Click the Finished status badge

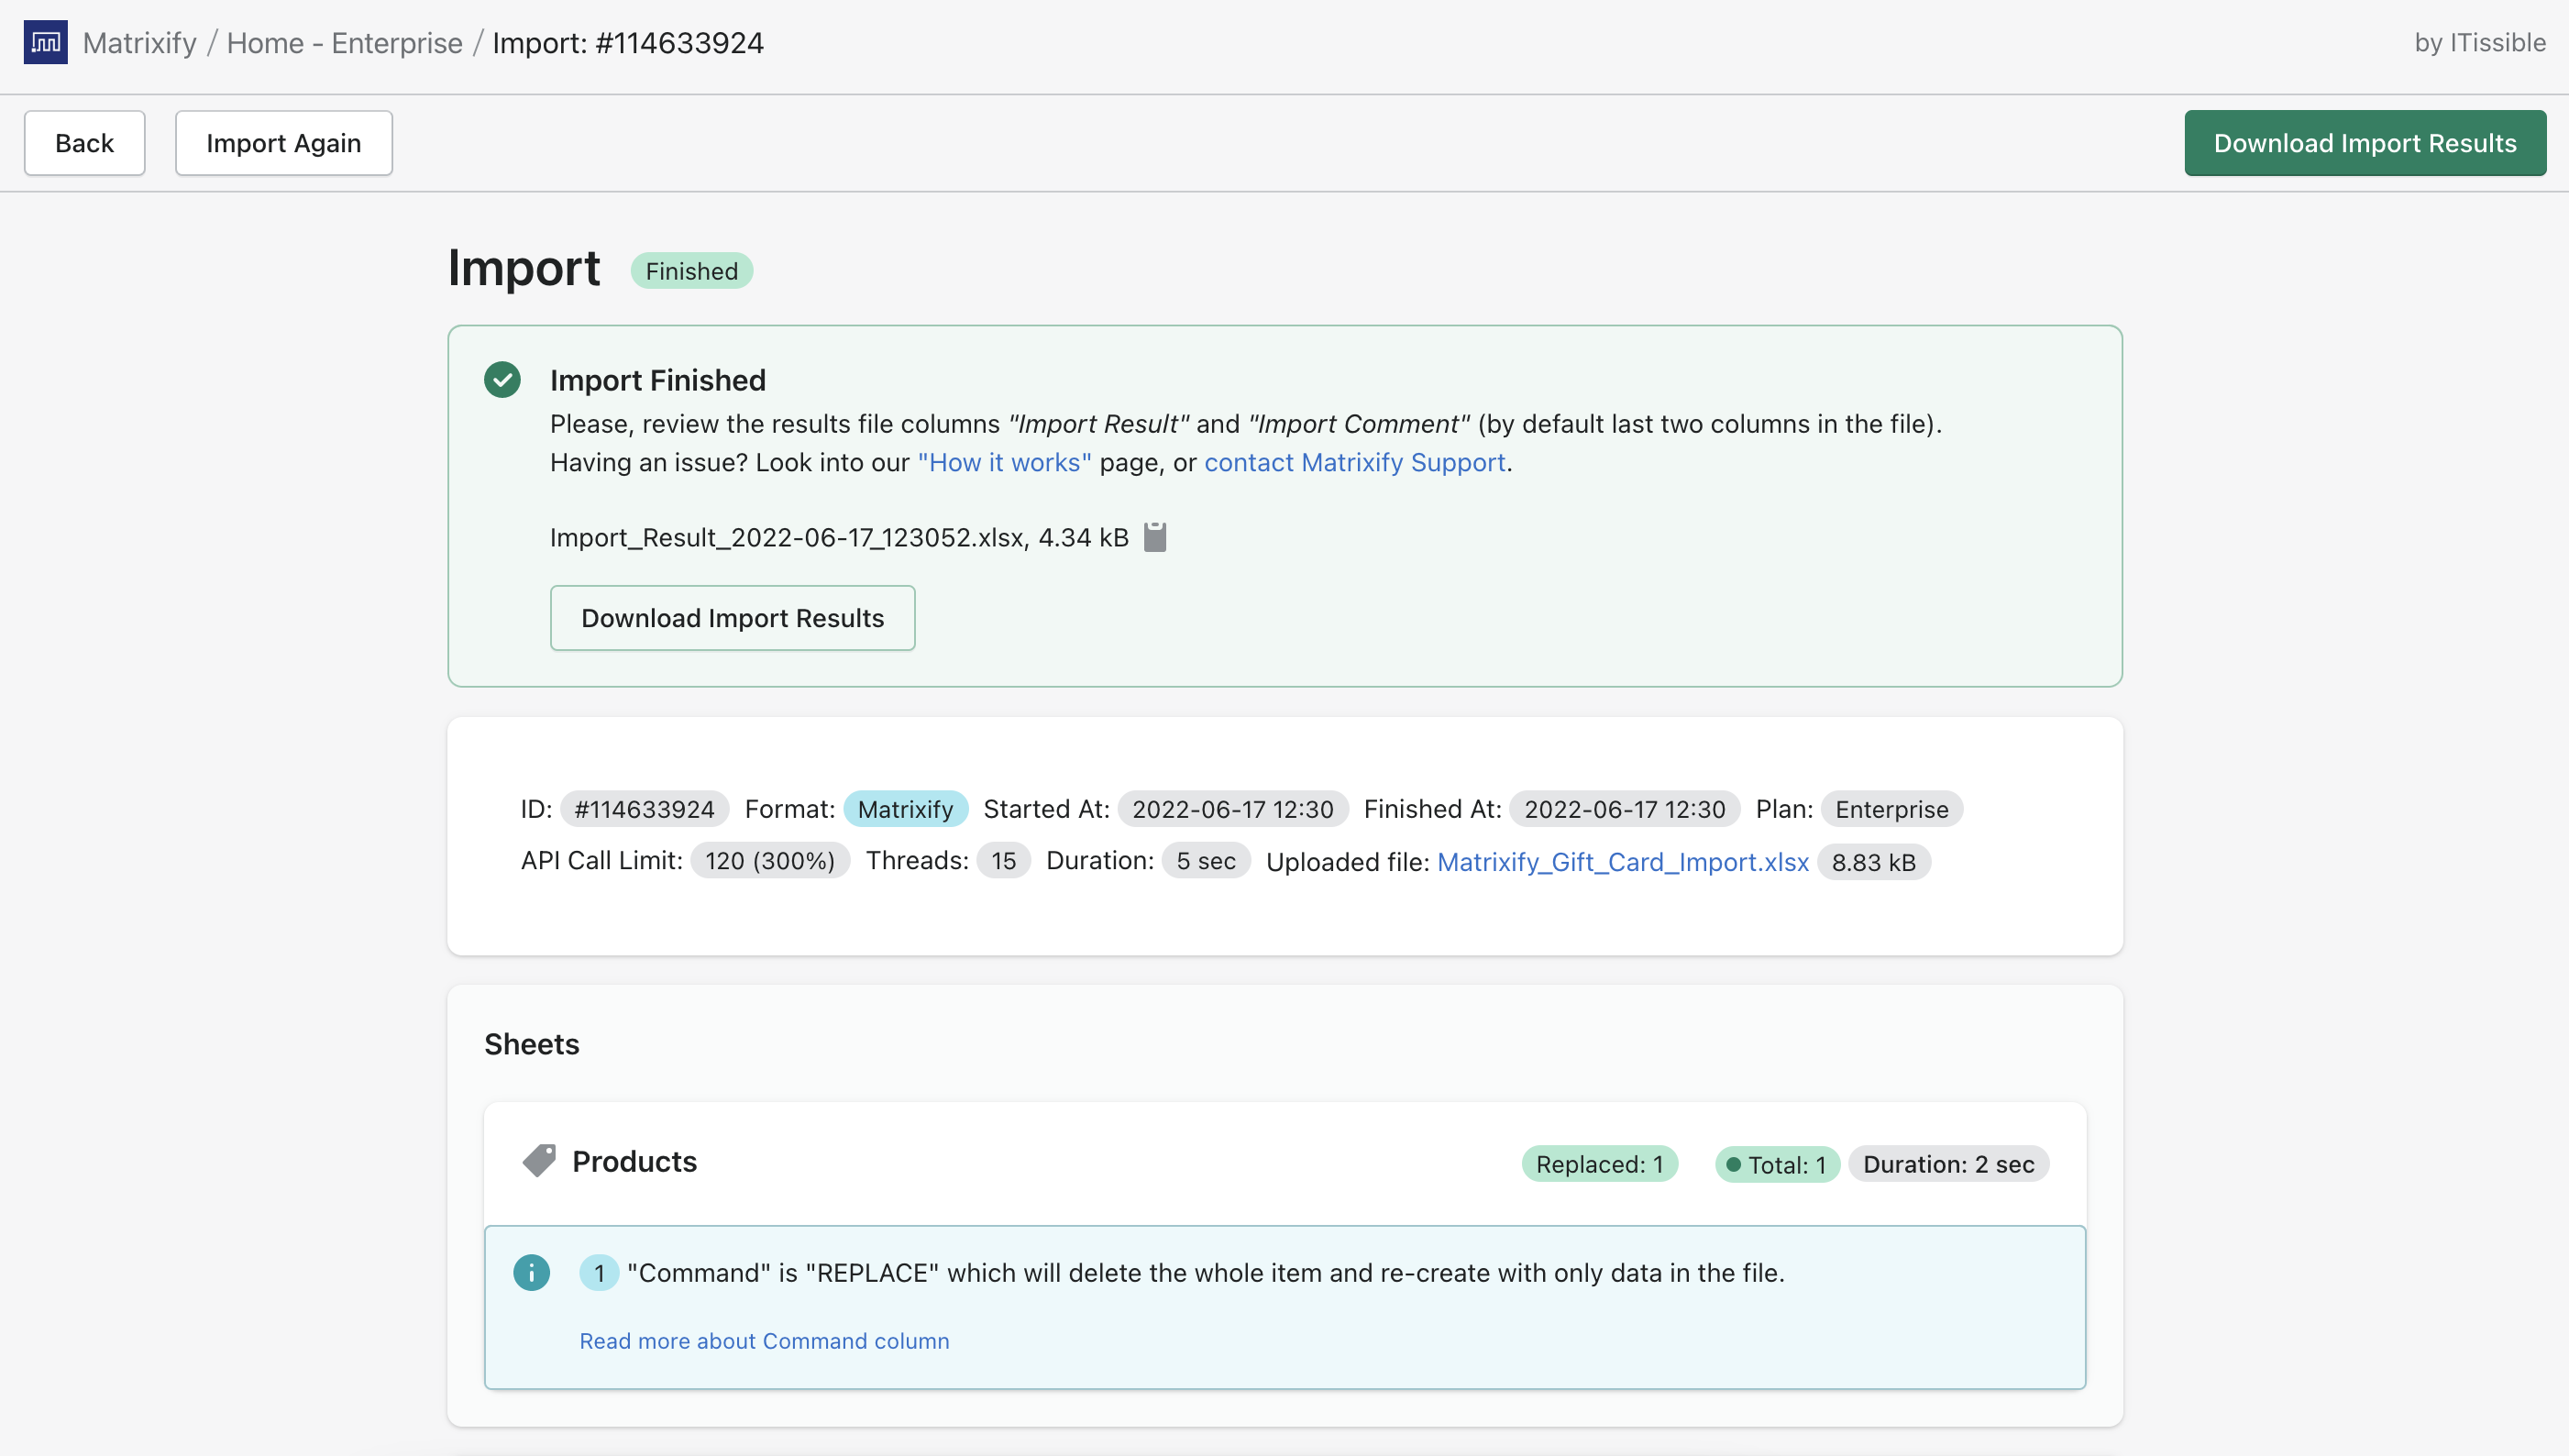pos(691,271)
